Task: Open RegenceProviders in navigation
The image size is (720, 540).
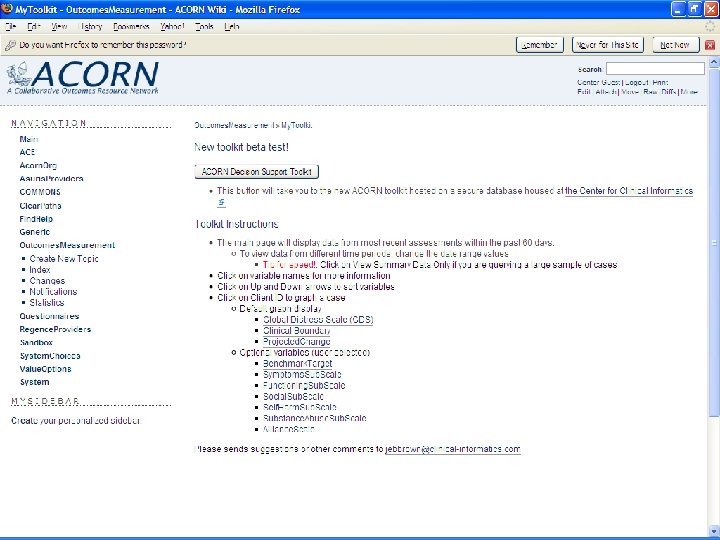Action: tap(55, 329)
